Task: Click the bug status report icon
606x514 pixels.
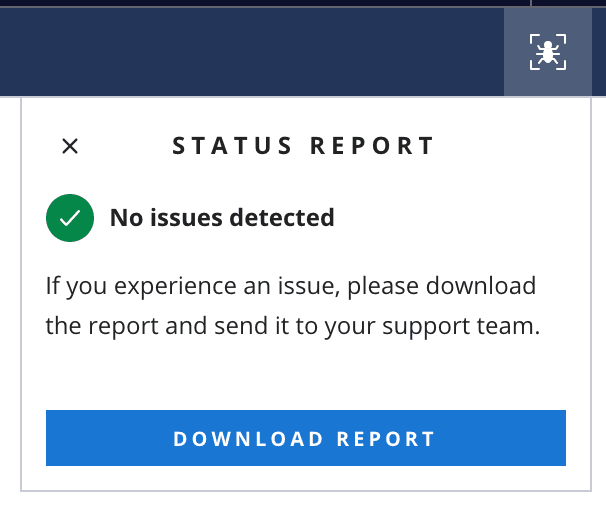Action: [547, 52]
